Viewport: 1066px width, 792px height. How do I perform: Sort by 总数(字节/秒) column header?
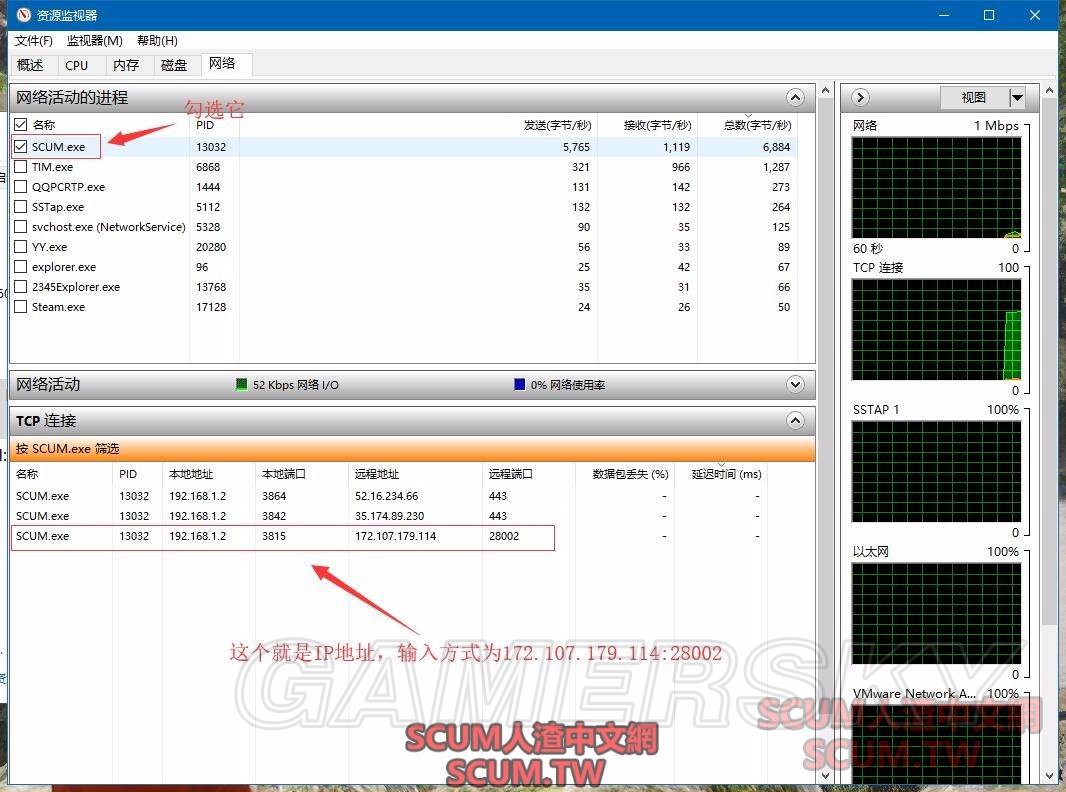tap(757, 125)
